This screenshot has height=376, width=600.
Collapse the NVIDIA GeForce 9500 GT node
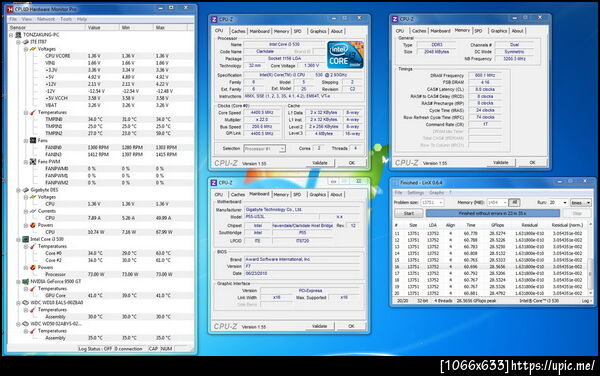point(18,282)
